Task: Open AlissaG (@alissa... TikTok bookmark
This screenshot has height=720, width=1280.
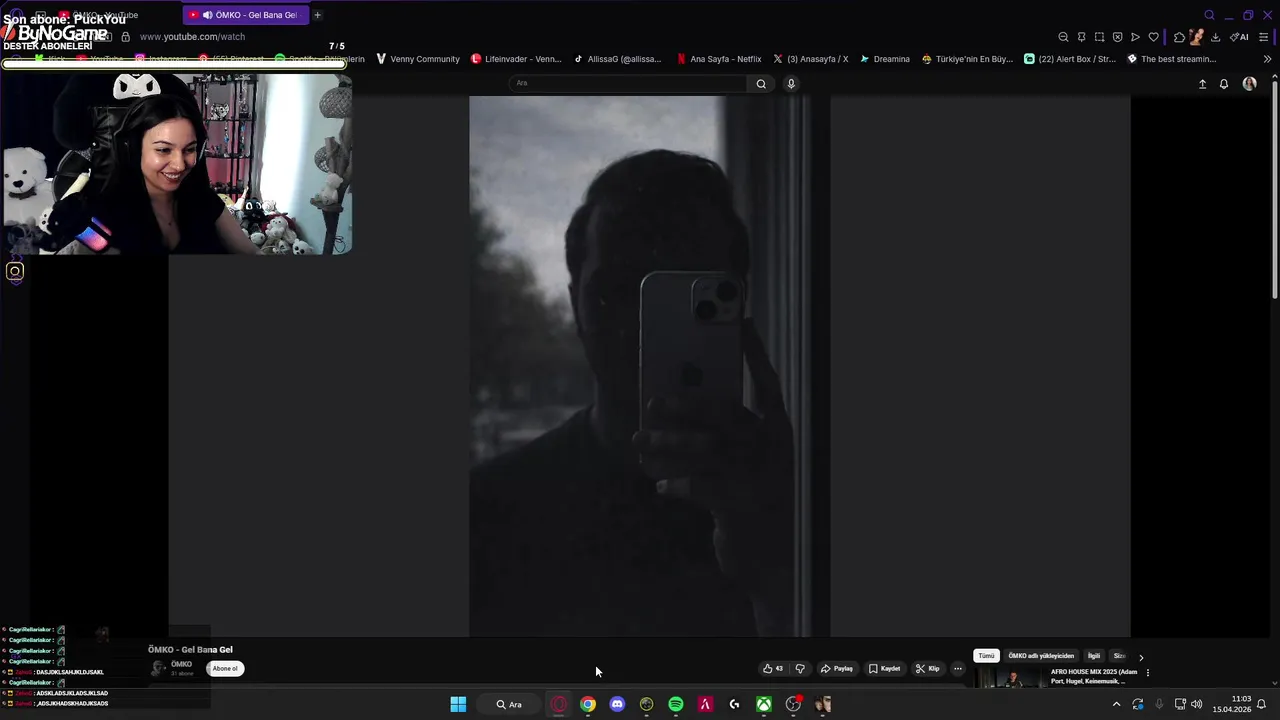Action: tap(617, 59)
